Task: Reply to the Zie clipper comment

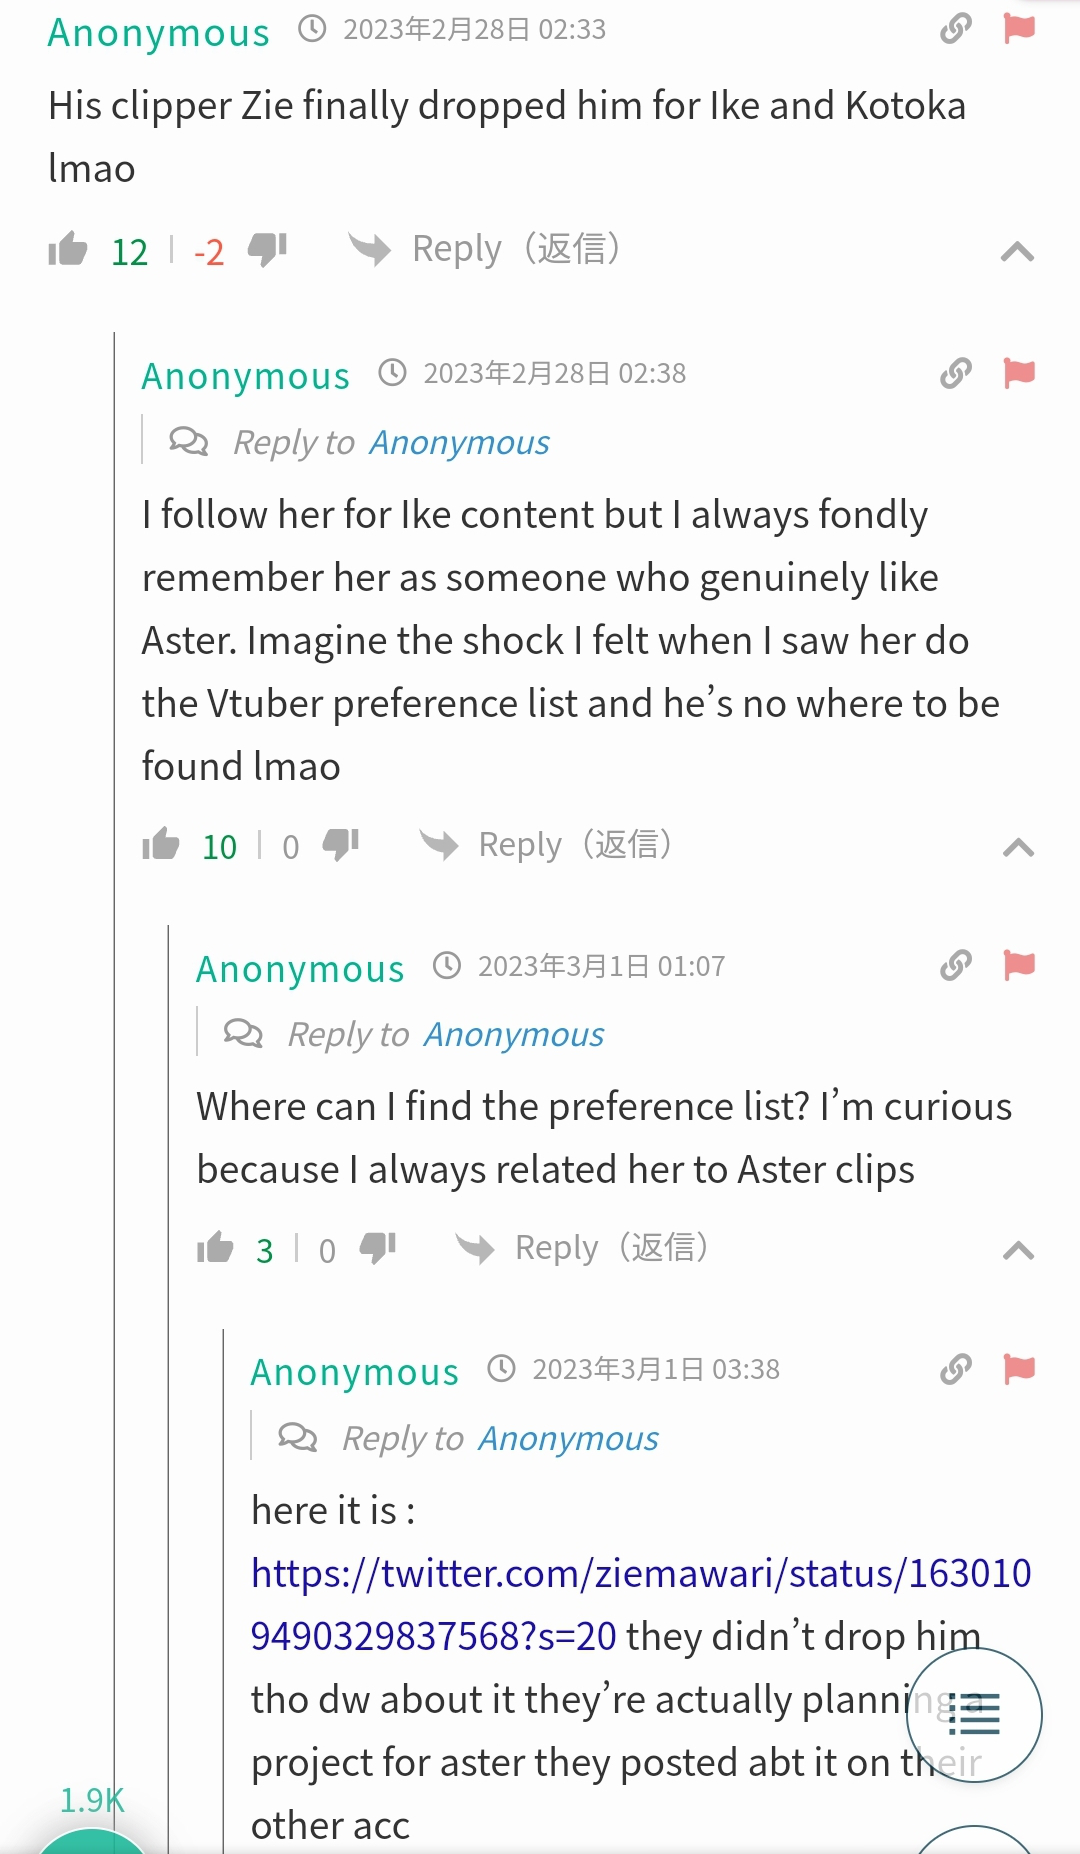Action: (484, 249)
